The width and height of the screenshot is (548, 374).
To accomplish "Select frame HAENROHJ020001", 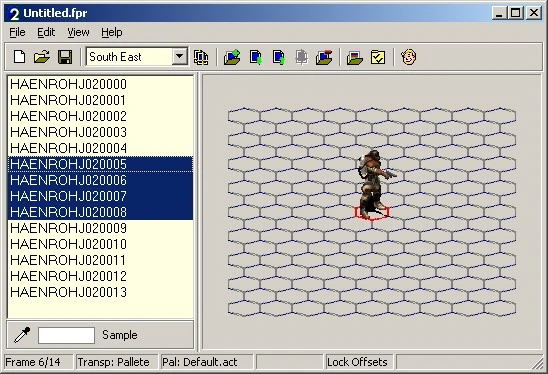I will 100,100.
